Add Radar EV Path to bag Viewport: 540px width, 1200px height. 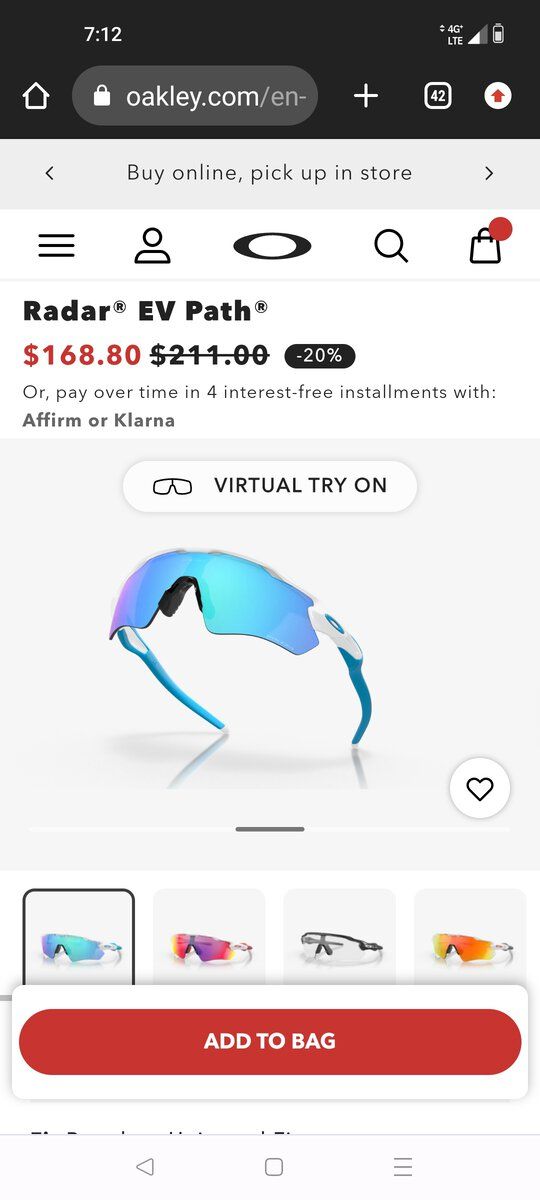click(x=270, y=1041)
